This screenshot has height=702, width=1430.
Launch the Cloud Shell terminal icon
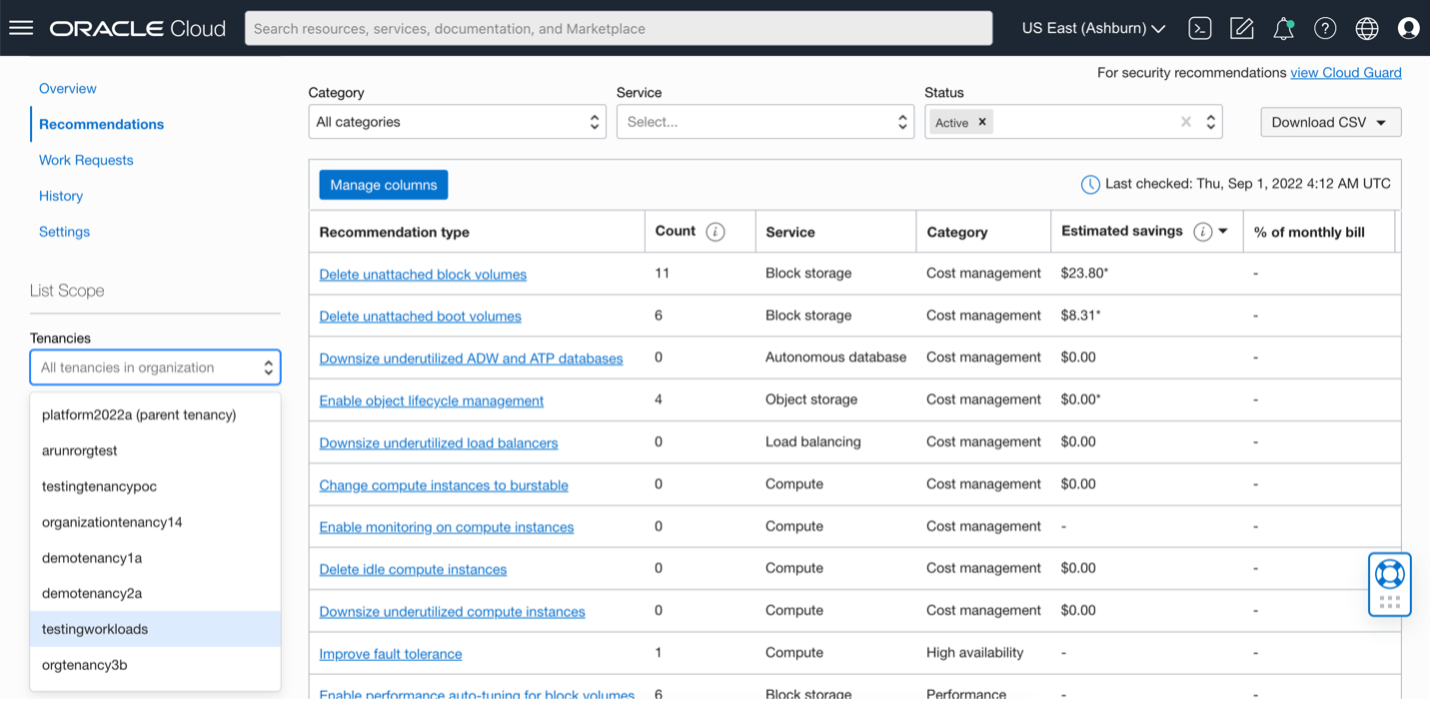(1199, 28)
